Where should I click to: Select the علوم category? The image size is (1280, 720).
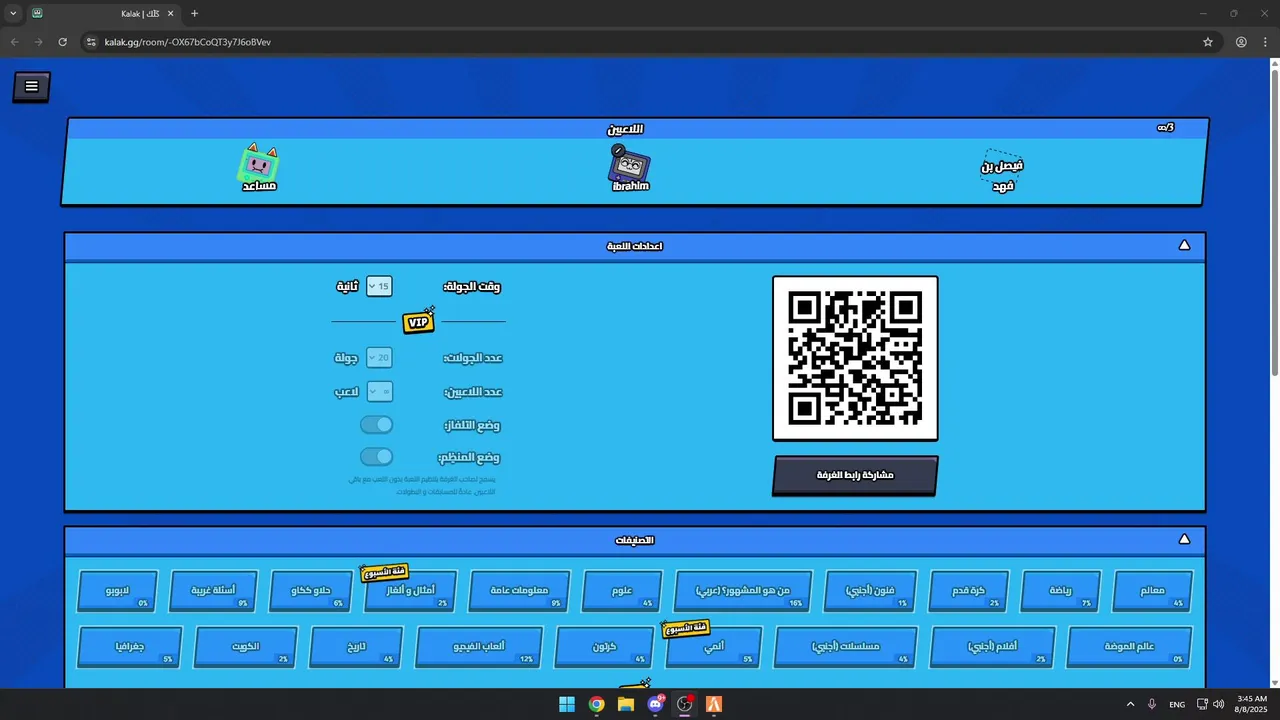[622, 591]
